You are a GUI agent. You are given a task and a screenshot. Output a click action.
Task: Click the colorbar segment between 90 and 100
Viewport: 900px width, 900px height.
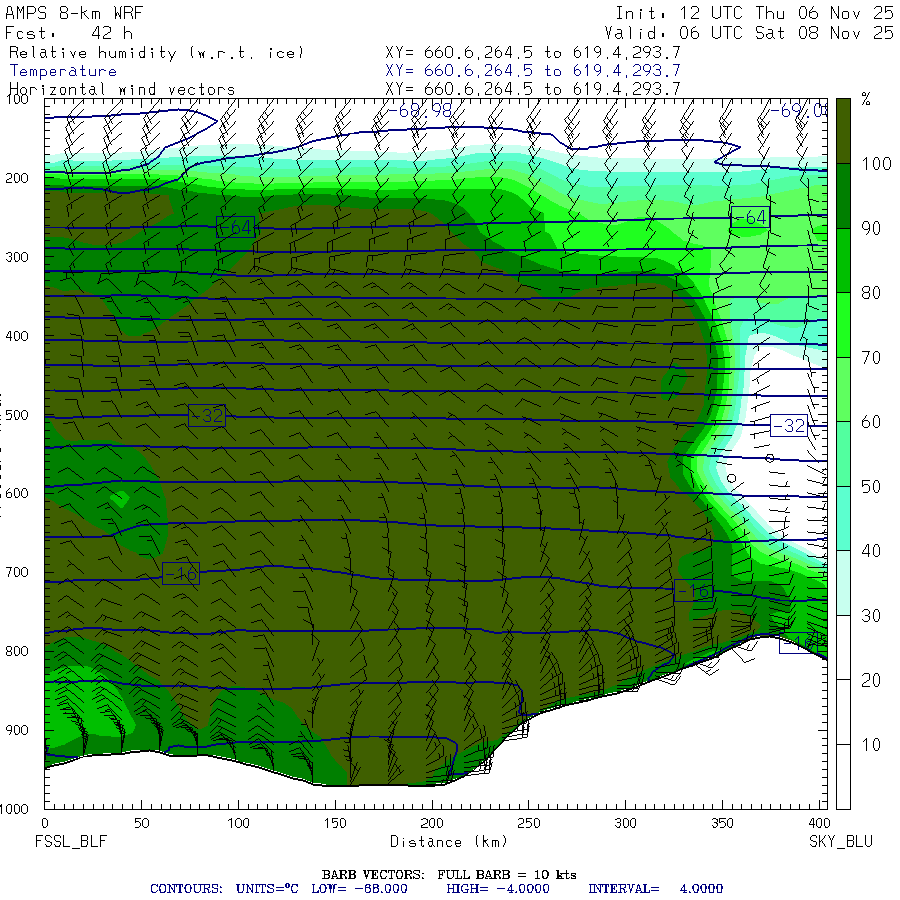coord(843,196)
